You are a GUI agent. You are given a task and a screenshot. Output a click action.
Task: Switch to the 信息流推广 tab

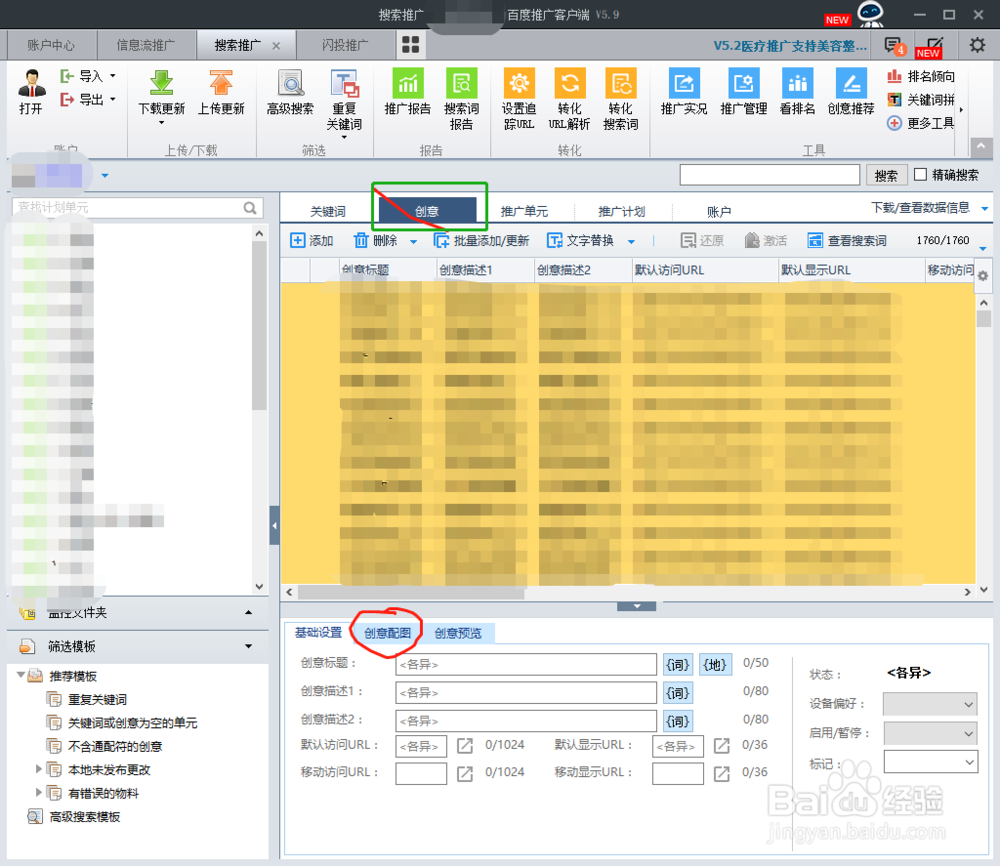pos(146,45)
